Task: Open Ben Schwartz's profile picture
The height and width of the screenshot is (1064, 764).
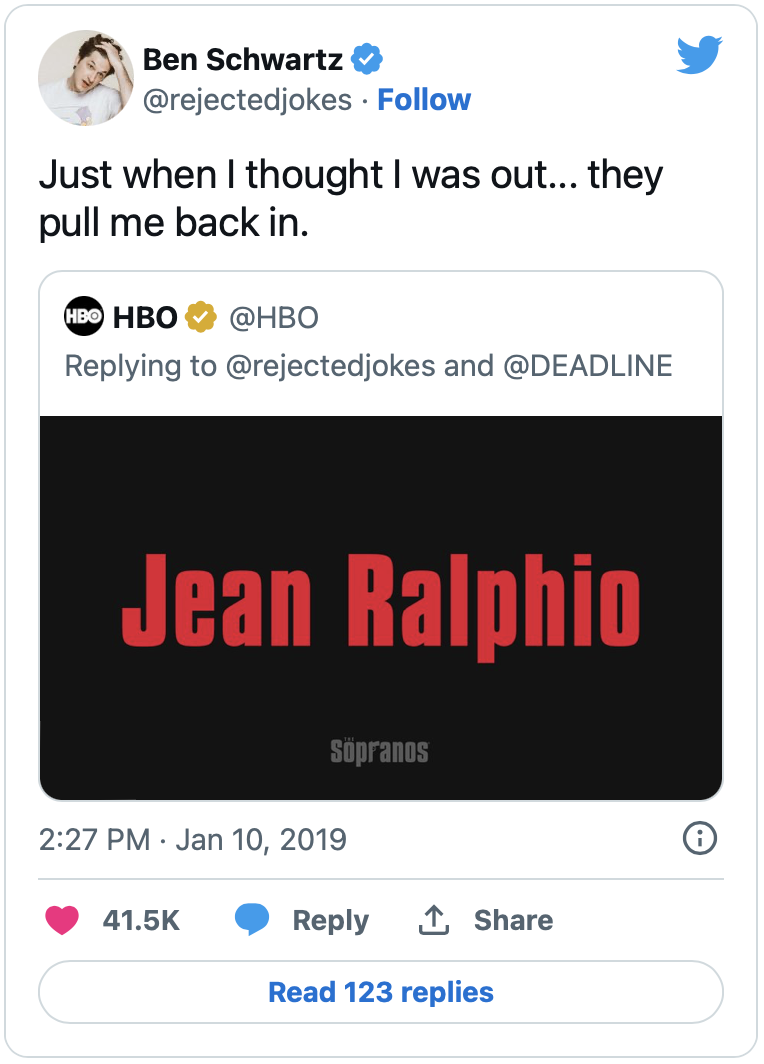Action: [86, 78]
